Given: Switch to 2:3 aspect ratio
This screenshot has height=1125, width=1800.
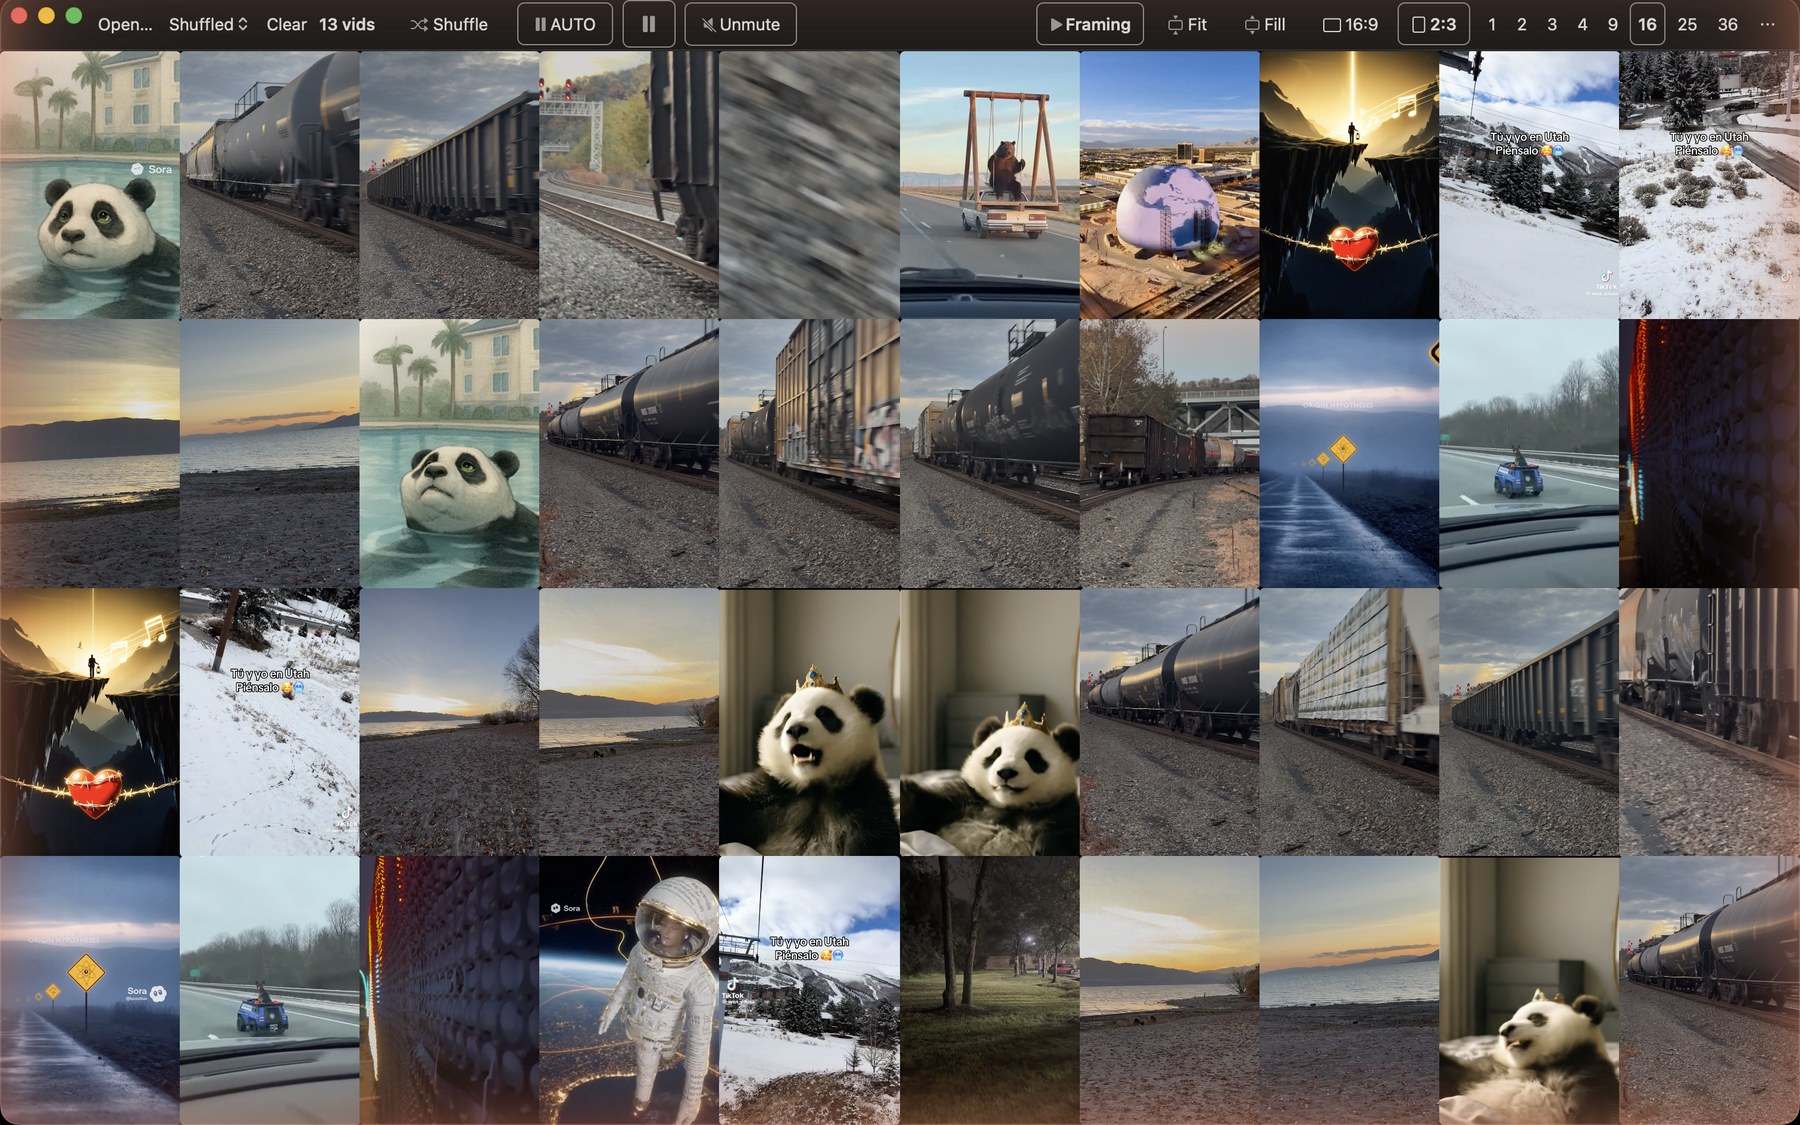Looking at the screenshot, I should pos(1433,24).
